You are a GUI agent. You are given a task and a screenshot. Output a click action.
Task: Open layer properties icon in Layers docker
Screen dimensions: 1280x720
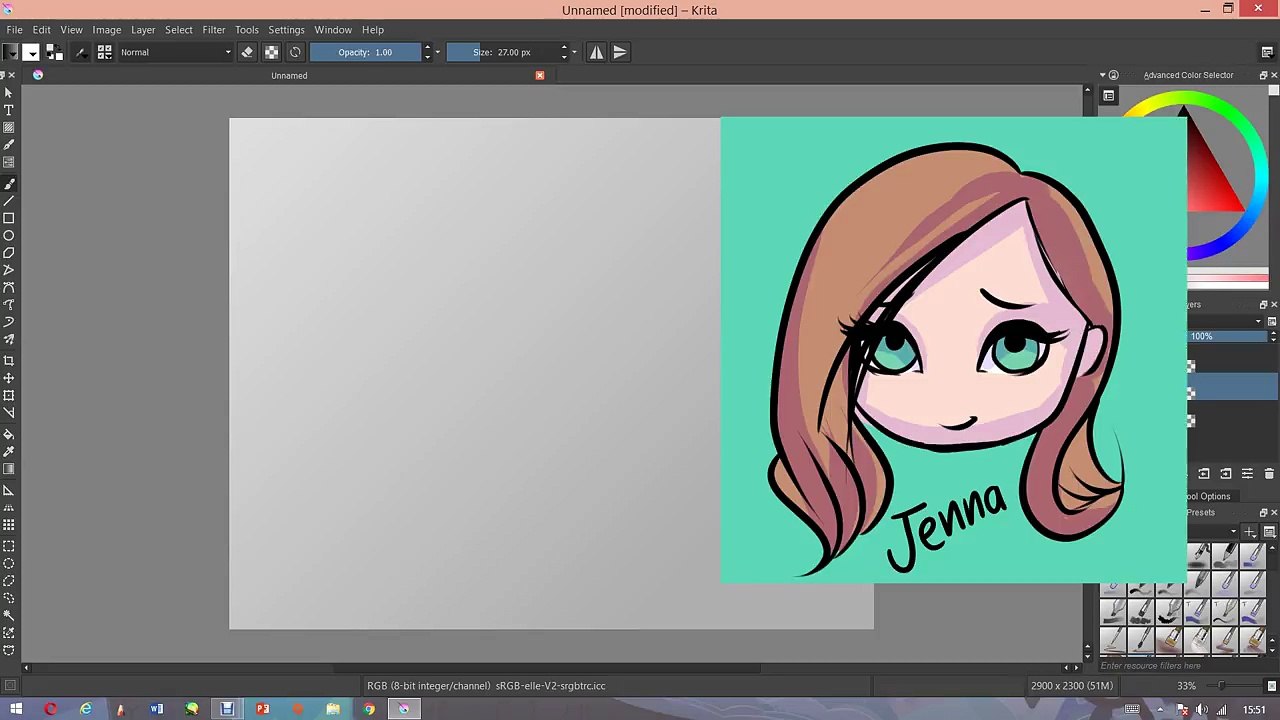point(1247,474)
